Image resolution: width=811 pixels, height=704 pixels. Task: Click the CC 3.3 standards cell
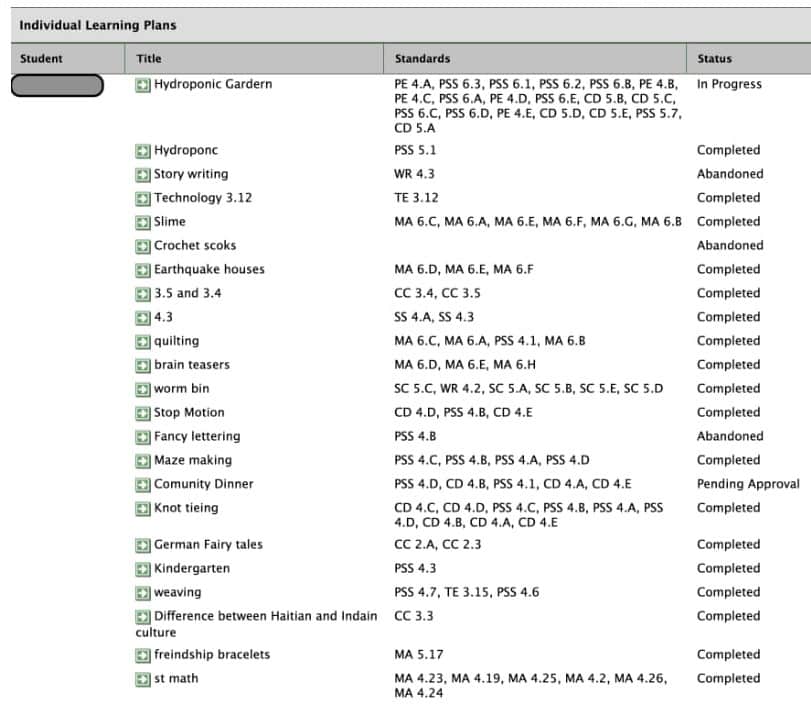tap(414, 616)
